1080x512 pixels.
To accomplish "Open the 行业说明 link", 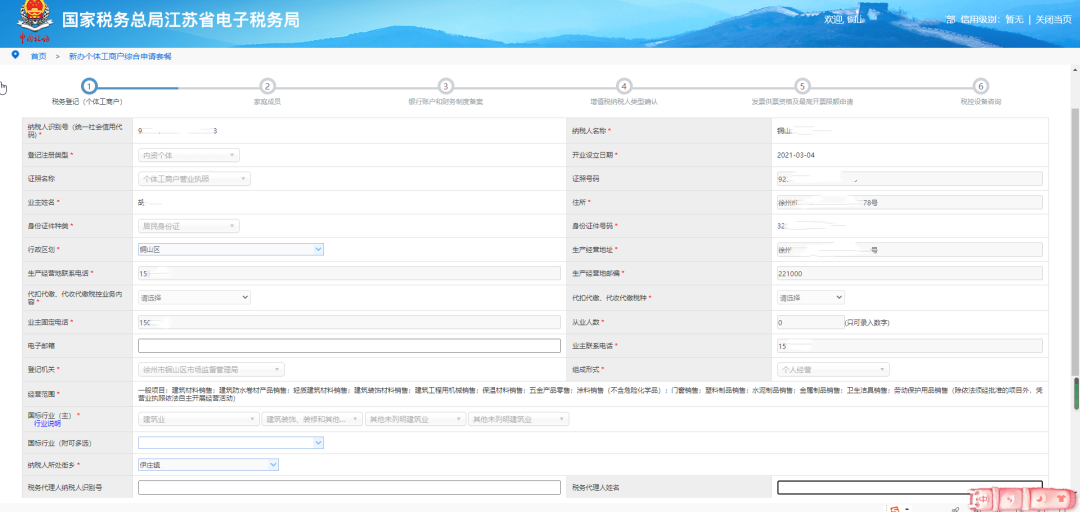I will click(x=47, y=424).
